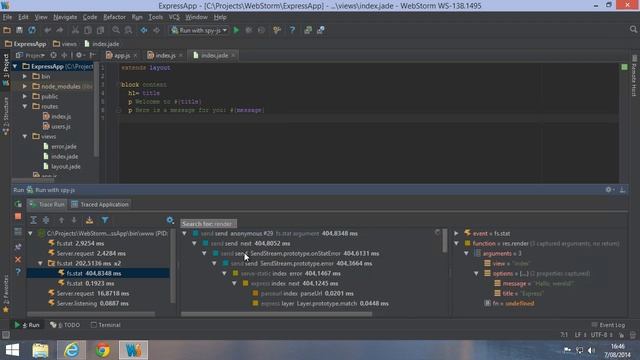Click the Forward navigation arrow icon
The image size is (640, 360).
(x=156, y=30)
